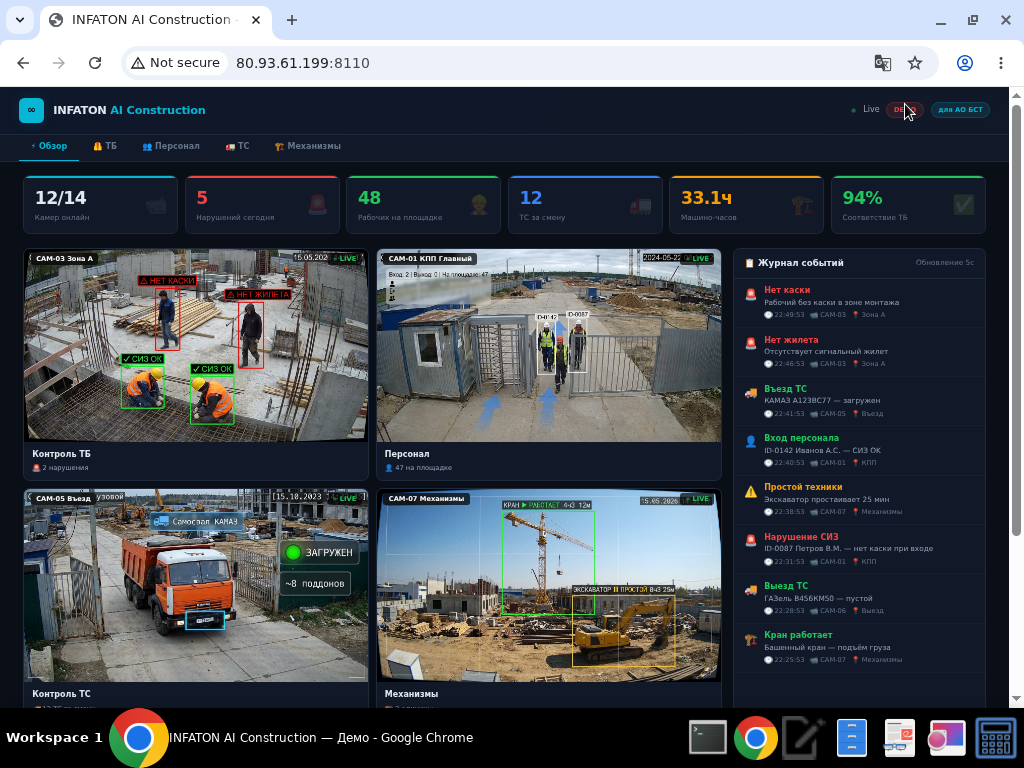This screenshot has width=1024, height=768.
Task: Go back with browser back arrow
Action: click(24, 63)
